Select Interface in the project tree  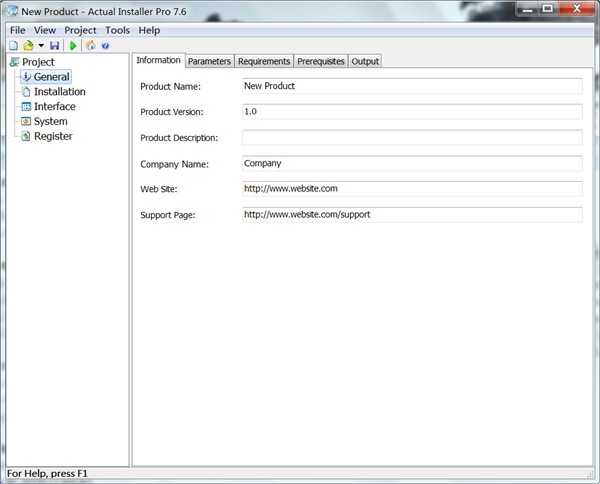click(x=55, y=106)
